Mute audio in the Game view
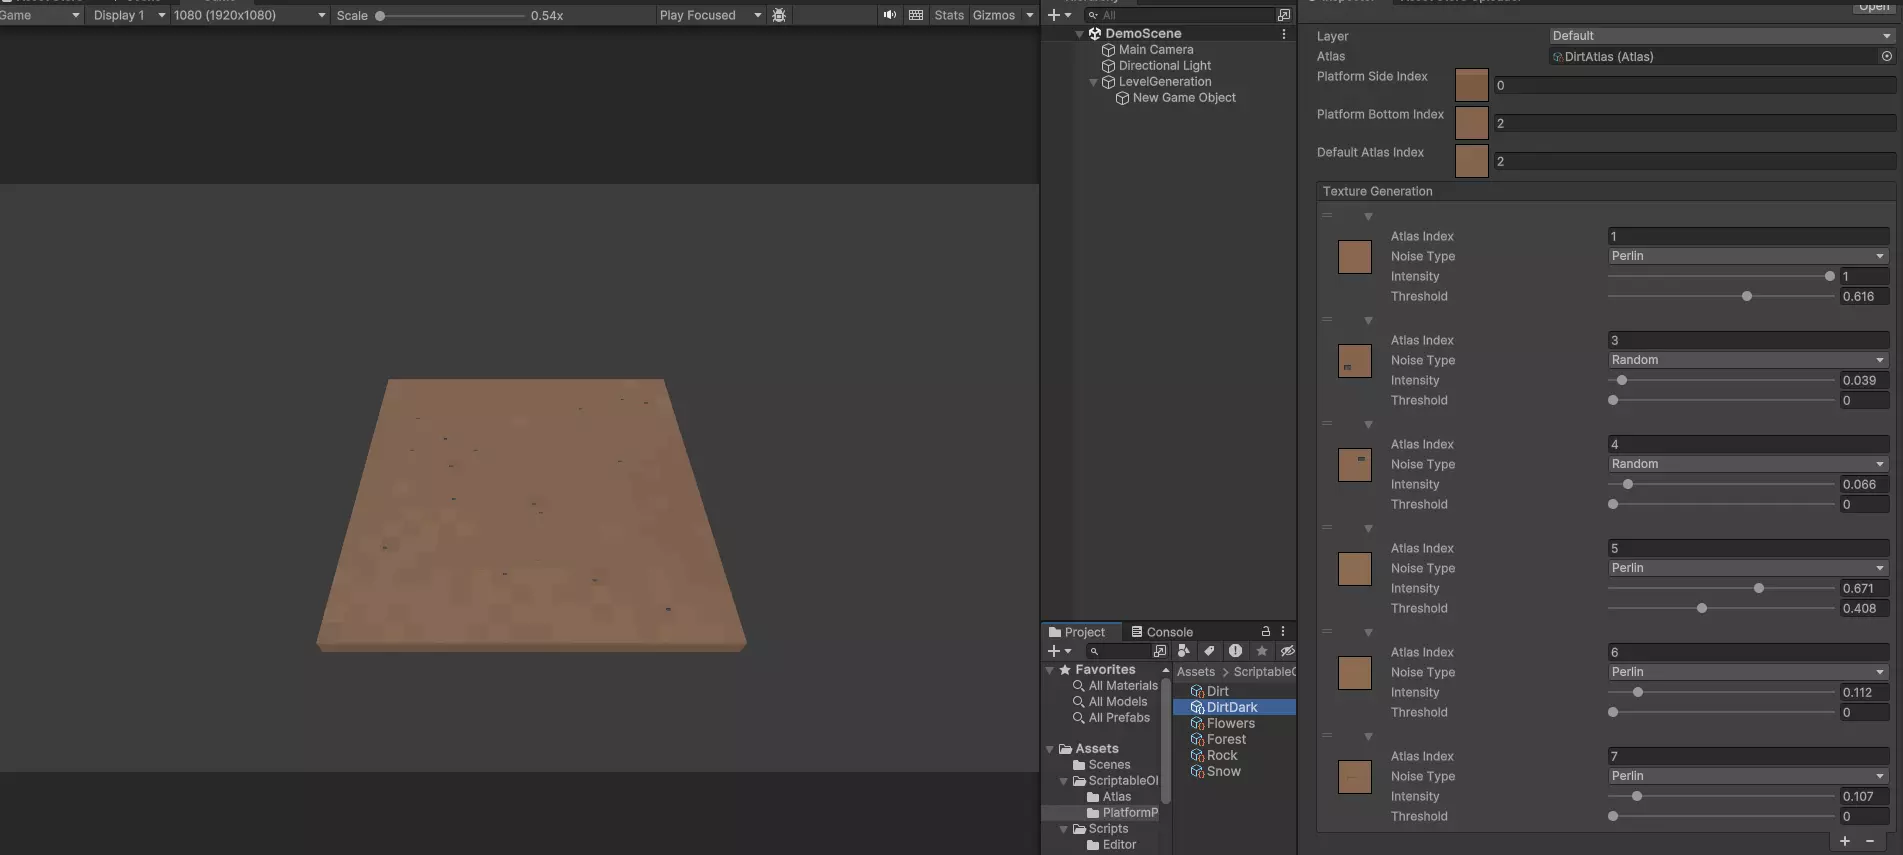The width and height of the screenshot is (1903, 855). click(889, 15)
